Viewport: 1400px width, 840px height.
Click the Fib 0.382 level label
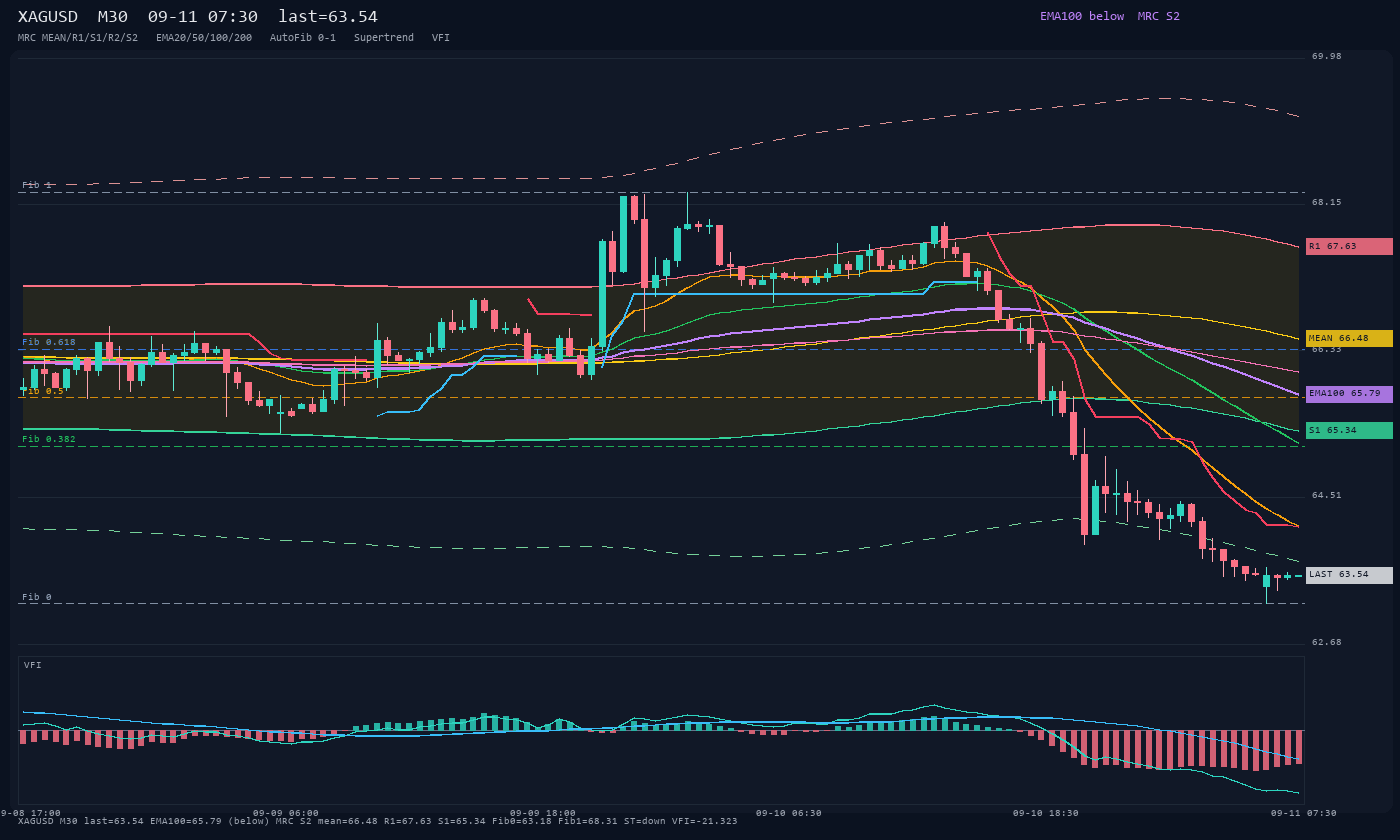click(49, 439)
